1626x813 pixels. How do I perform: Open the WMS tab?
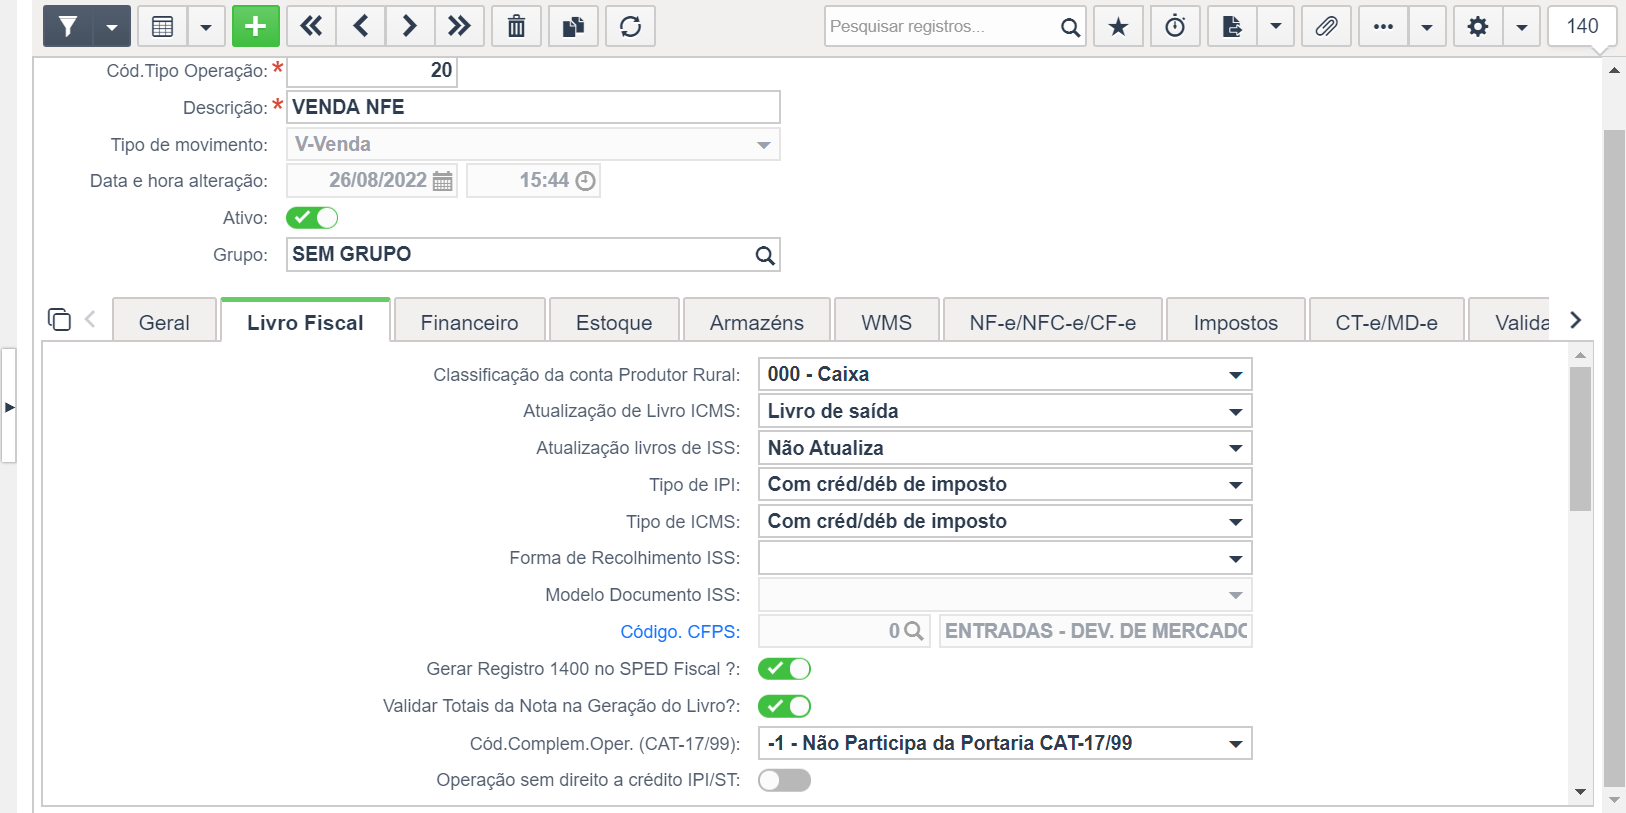[x=886, y=322]
